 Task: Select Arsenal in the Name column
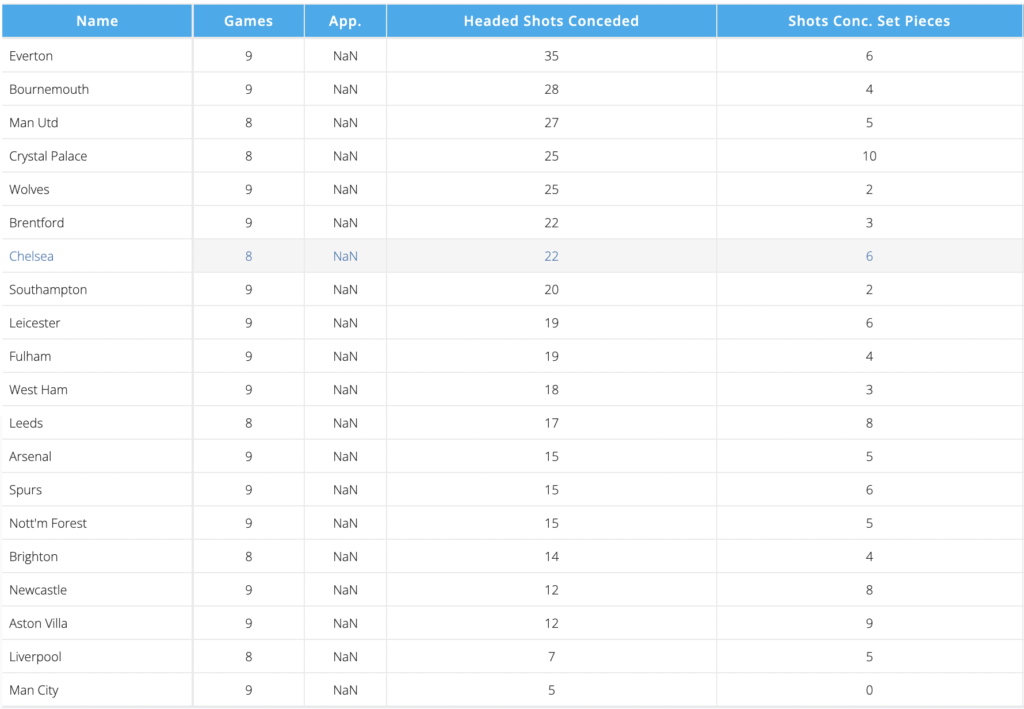click(31, 457)
